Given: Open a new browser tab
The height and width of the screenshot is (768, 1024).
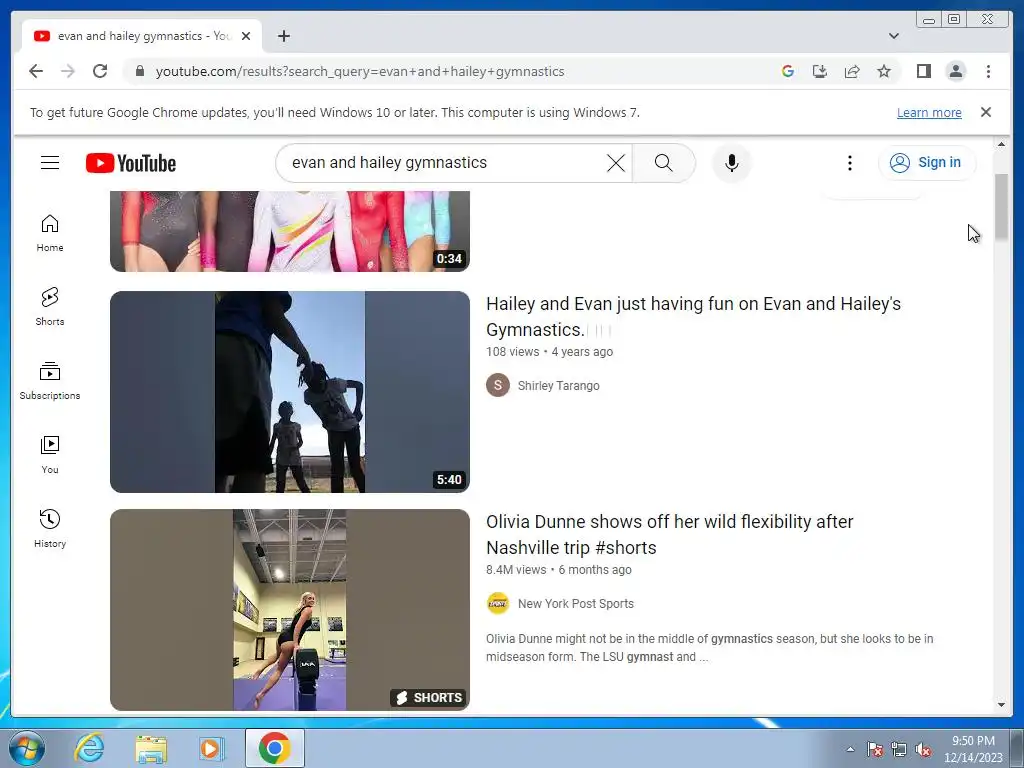Looking at the screenshot, I should click(x=283, y=36).
